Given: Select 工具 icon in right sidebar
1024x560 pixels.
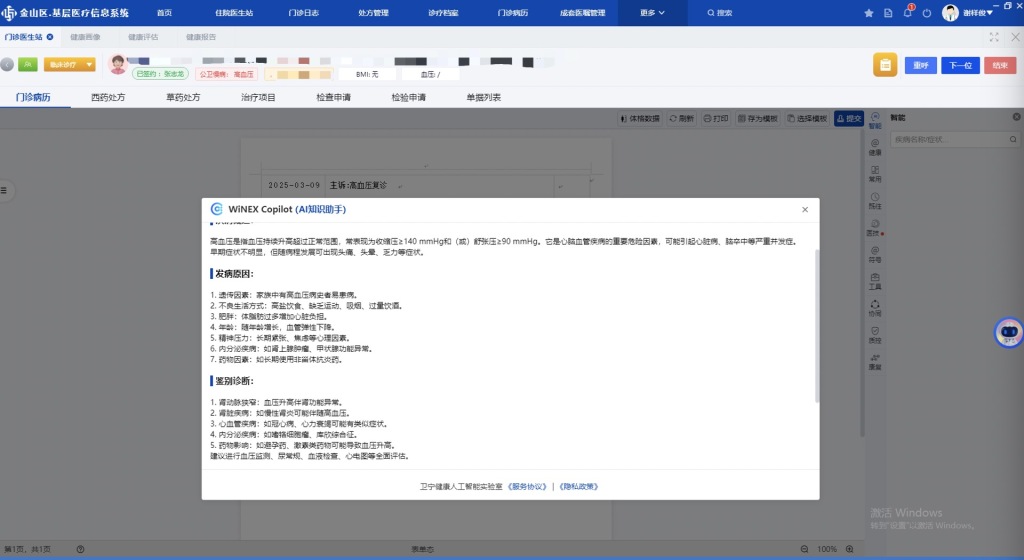Looking at the screenshot, I should (x=875, y=281).
